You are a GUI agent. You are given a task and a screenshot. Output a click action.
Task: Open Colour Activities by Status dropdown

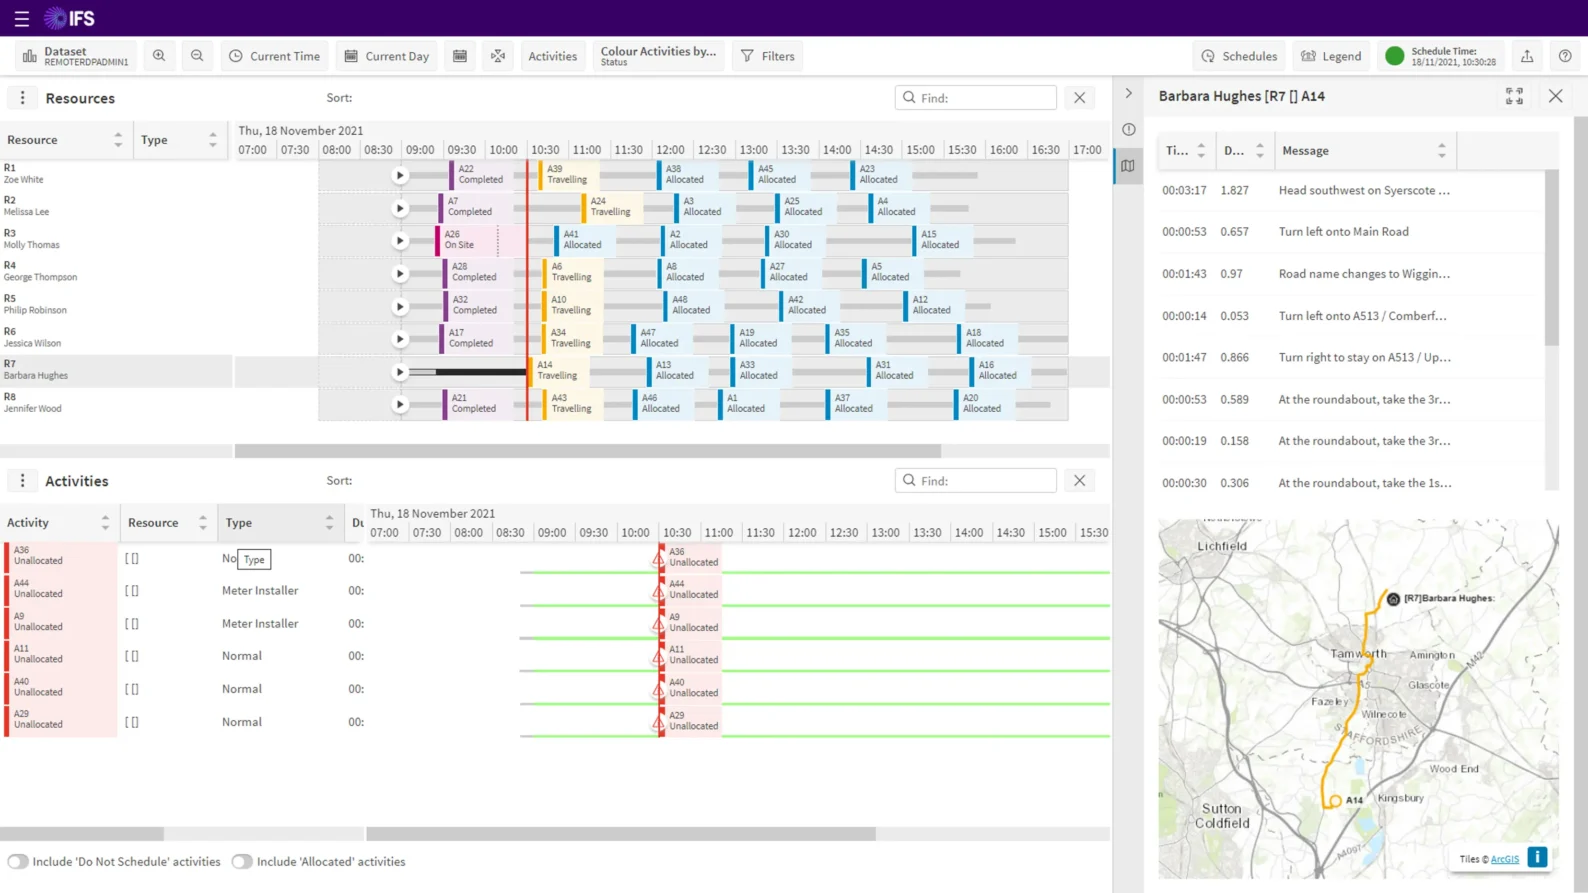point(658,56)
